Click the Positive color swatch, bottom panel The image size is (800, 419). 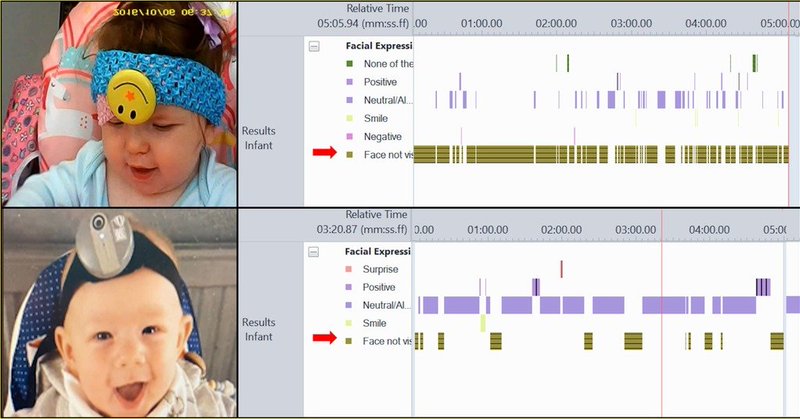(x=348, y=287)
